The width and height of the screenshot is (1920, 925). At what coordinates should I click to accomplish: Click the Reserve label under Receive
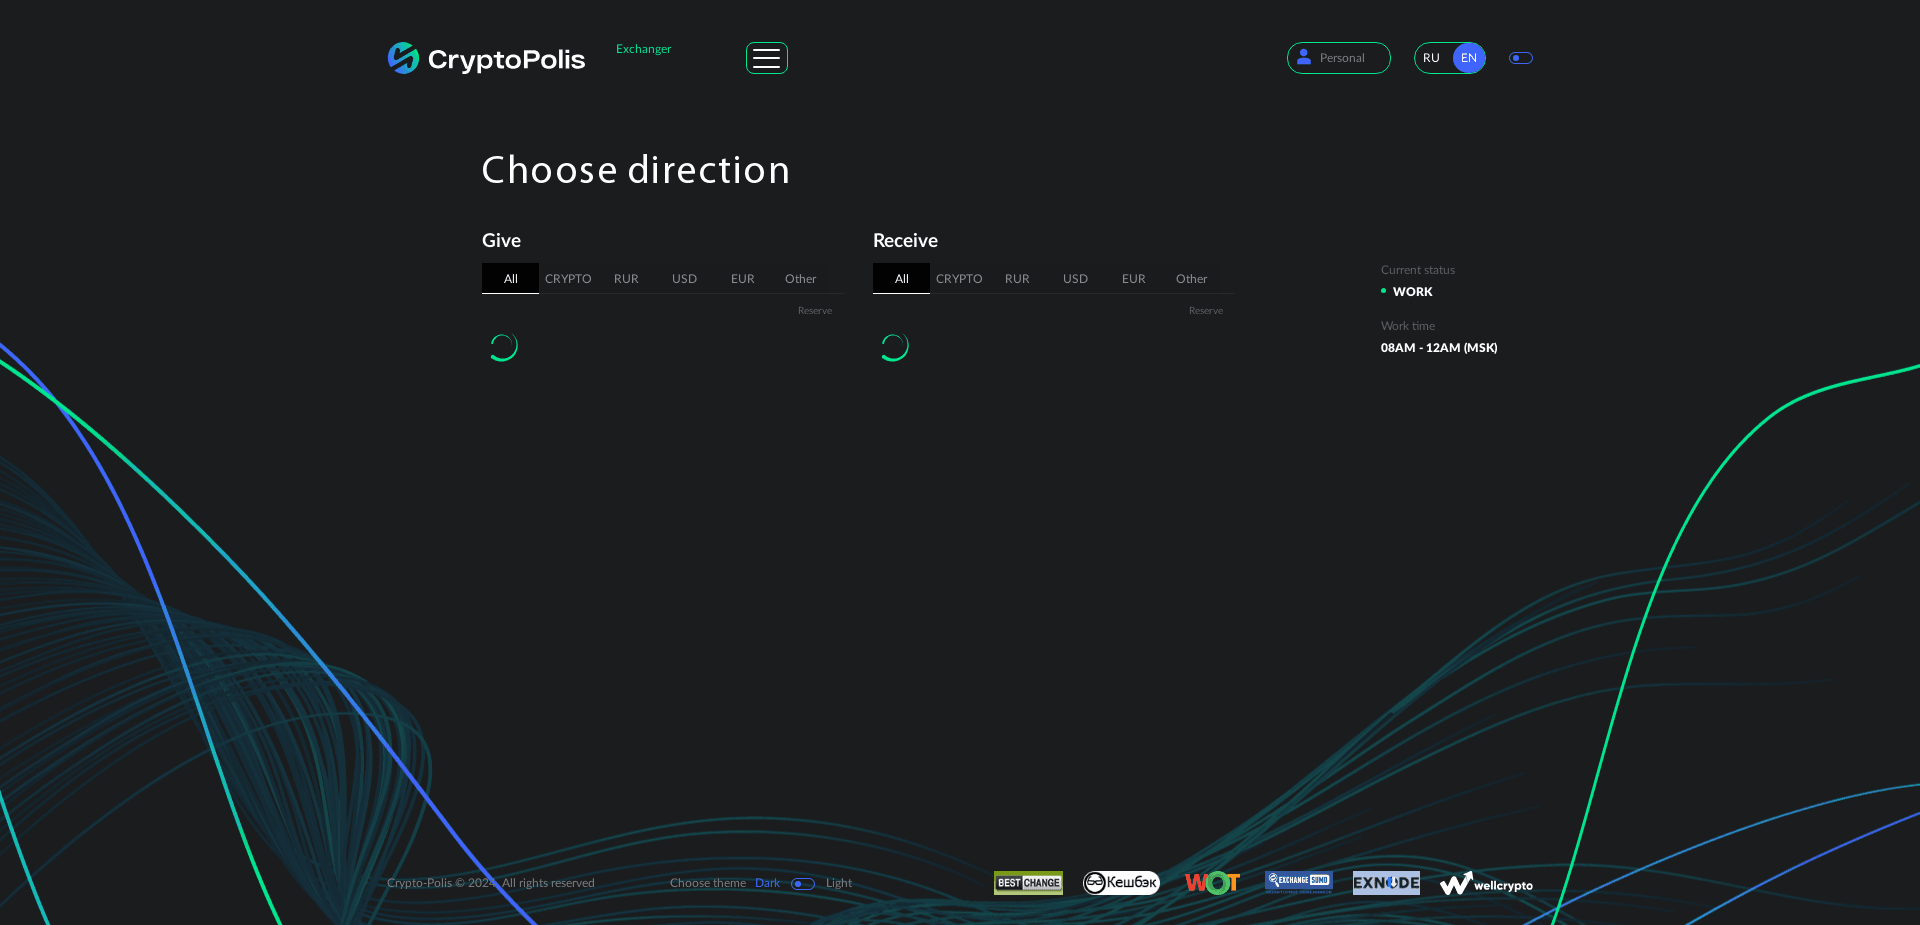coord(1206,311)
